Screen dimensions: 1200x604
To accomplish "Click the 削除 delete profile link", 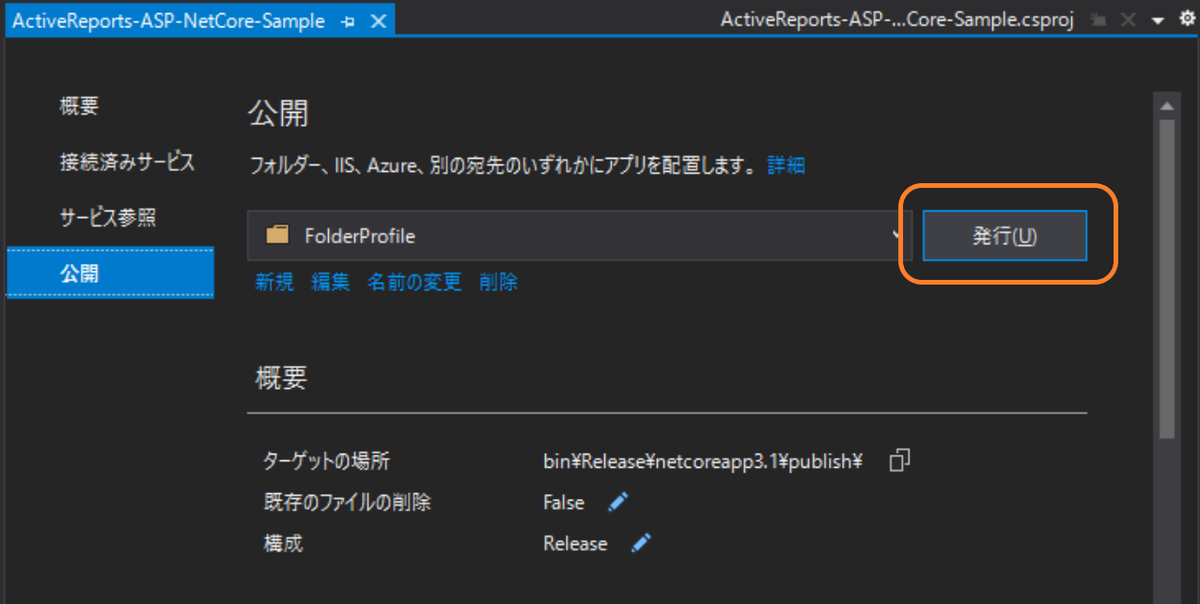I will pyautogui.click(x=498, y=282).
